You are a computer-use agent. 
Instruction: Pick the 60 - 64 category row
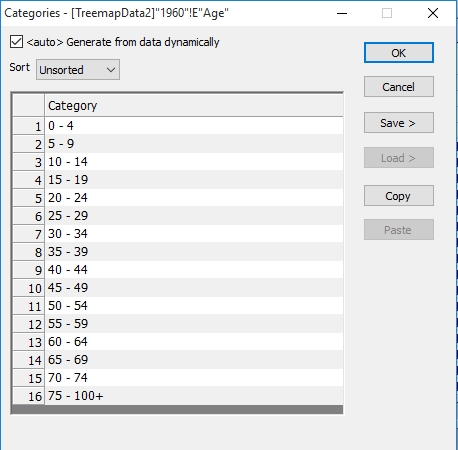[194, 342]
